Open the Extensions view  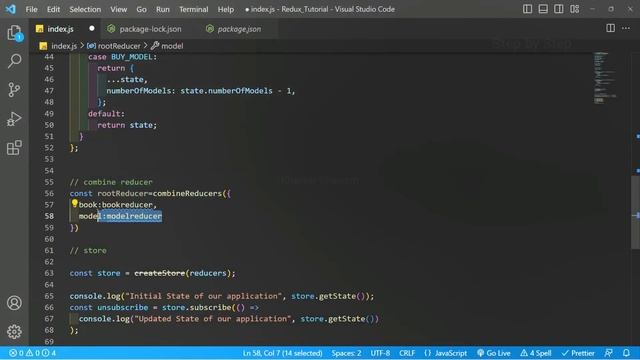tap(14, 147)
